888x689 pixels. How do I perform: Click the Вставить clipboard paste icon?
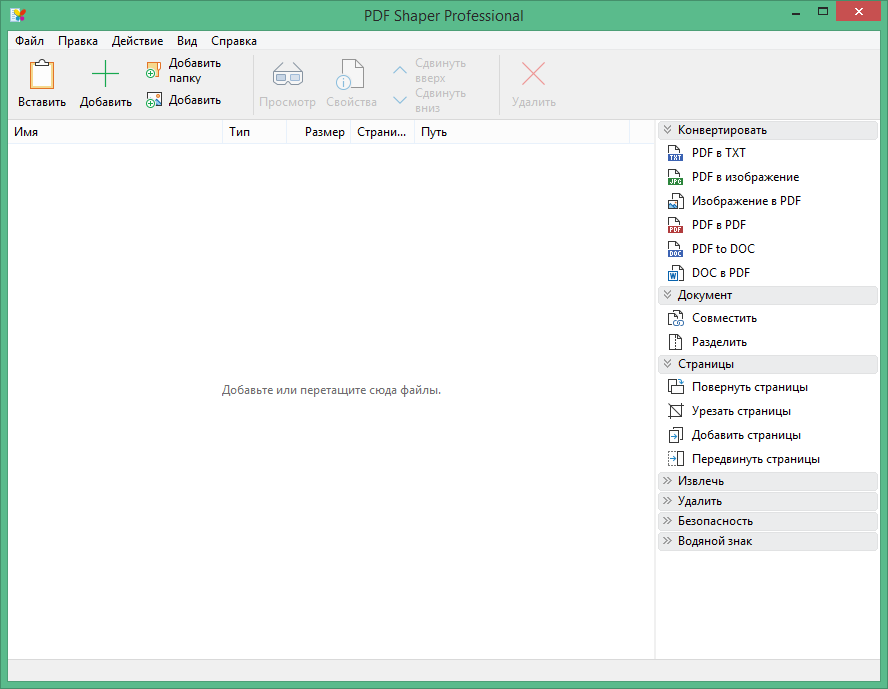point(42,74)
